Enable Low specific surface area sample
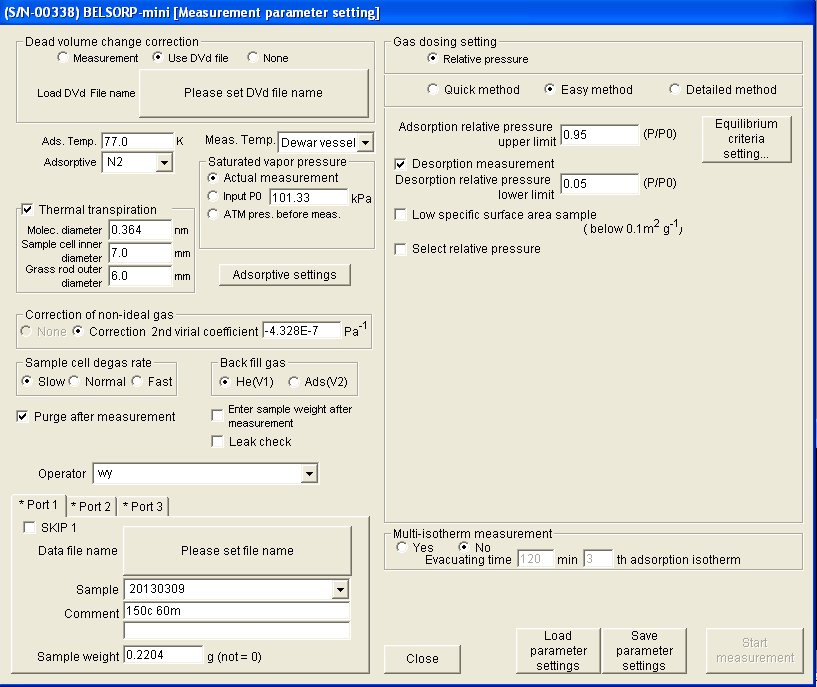Image resolution: width=817 pixels, height=687 pixels. click(400, 215)
